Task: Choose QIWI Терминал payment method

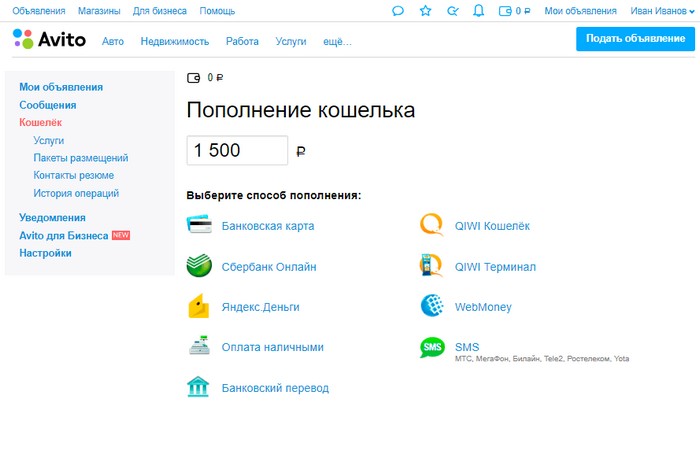Action: pyautogui.click(x=496, y=267)
